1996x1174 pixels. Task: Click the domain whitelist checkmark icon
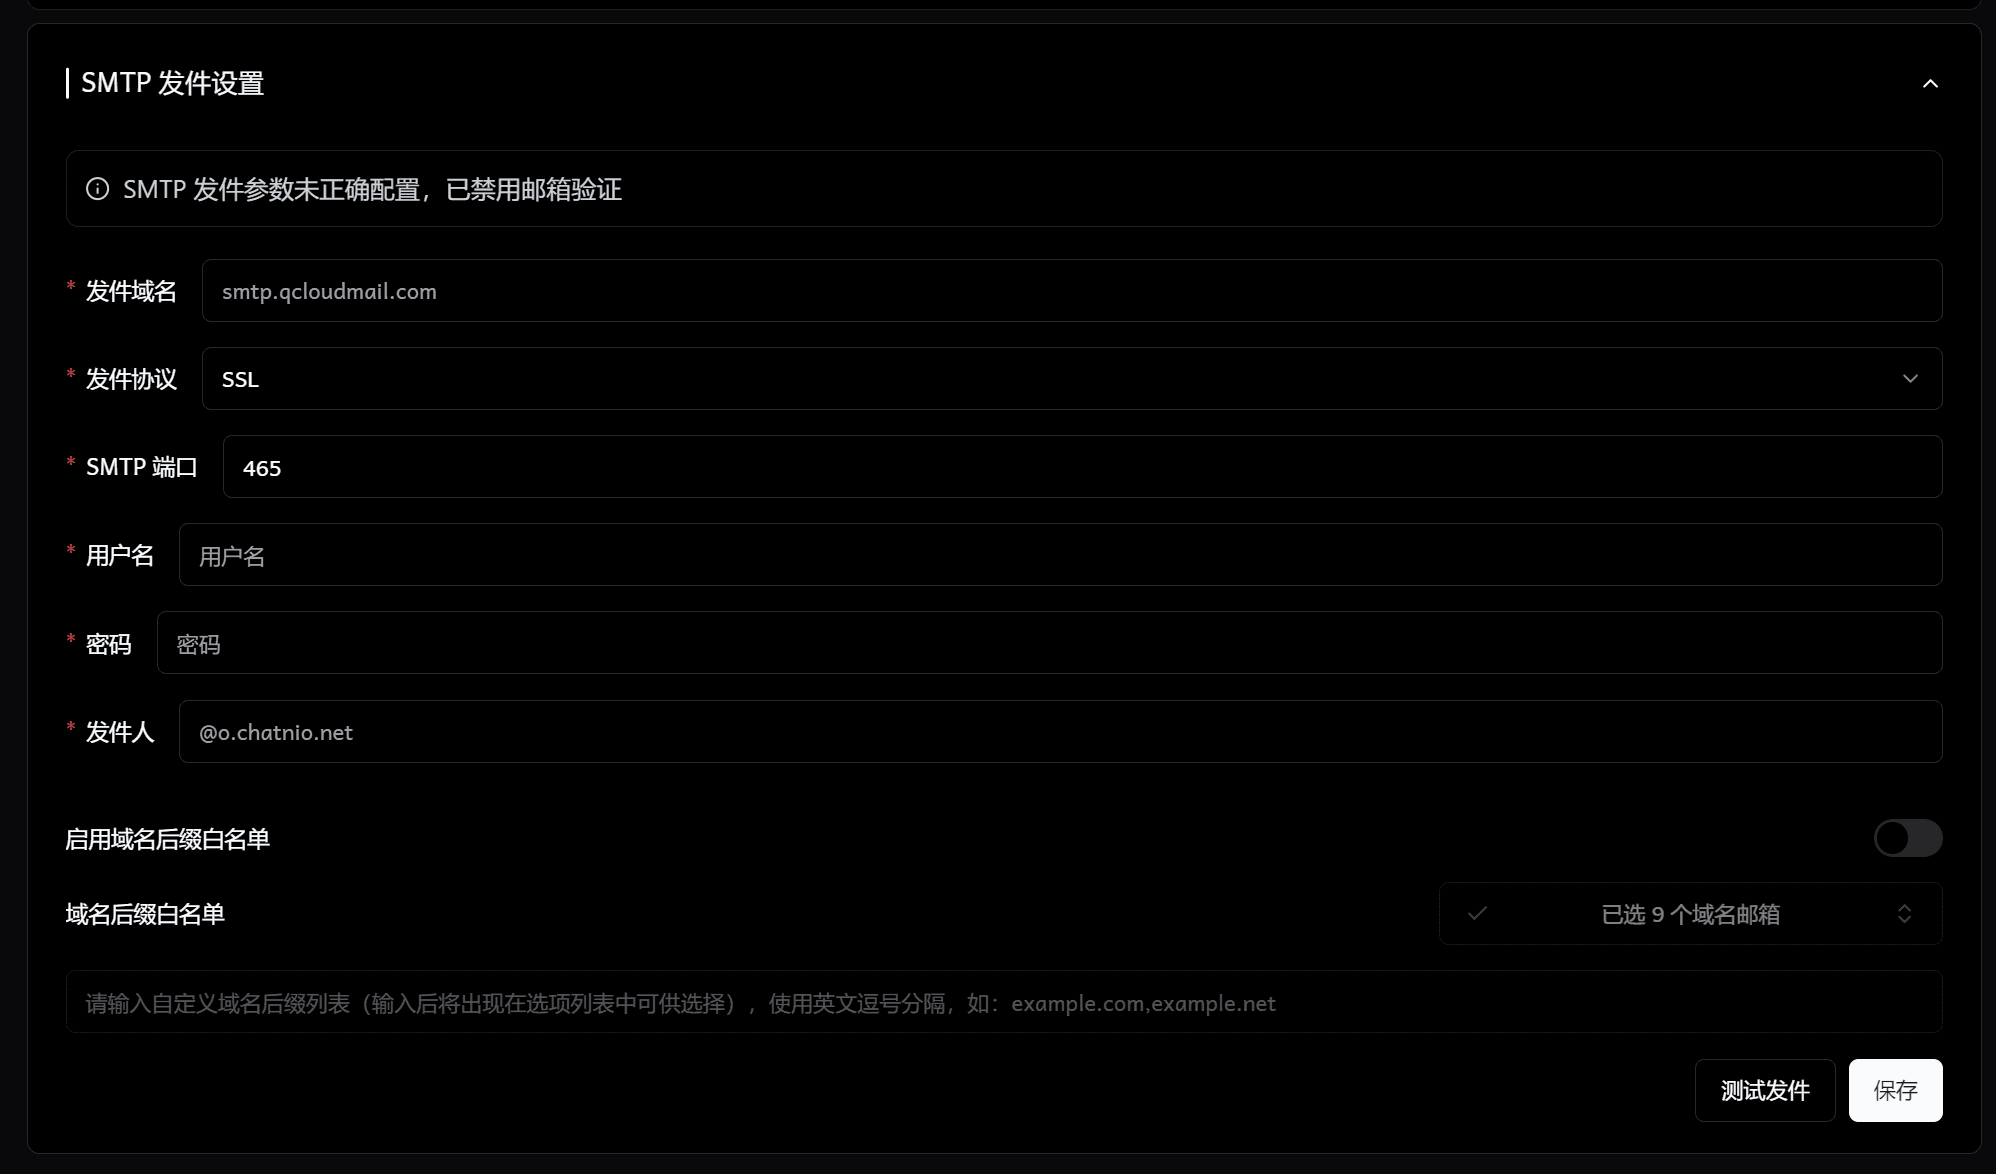click(1477, 913)
